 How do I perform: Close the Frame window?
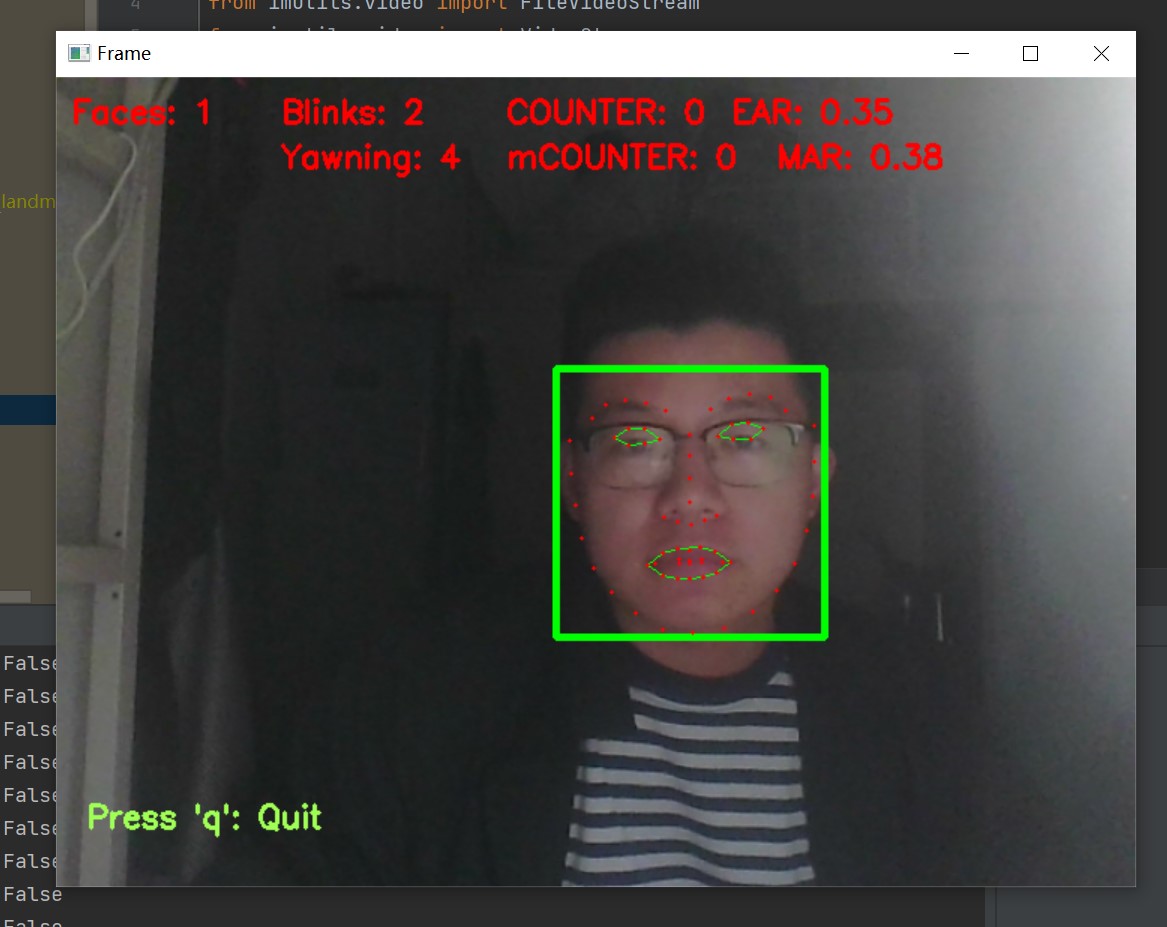point(1101,54)
